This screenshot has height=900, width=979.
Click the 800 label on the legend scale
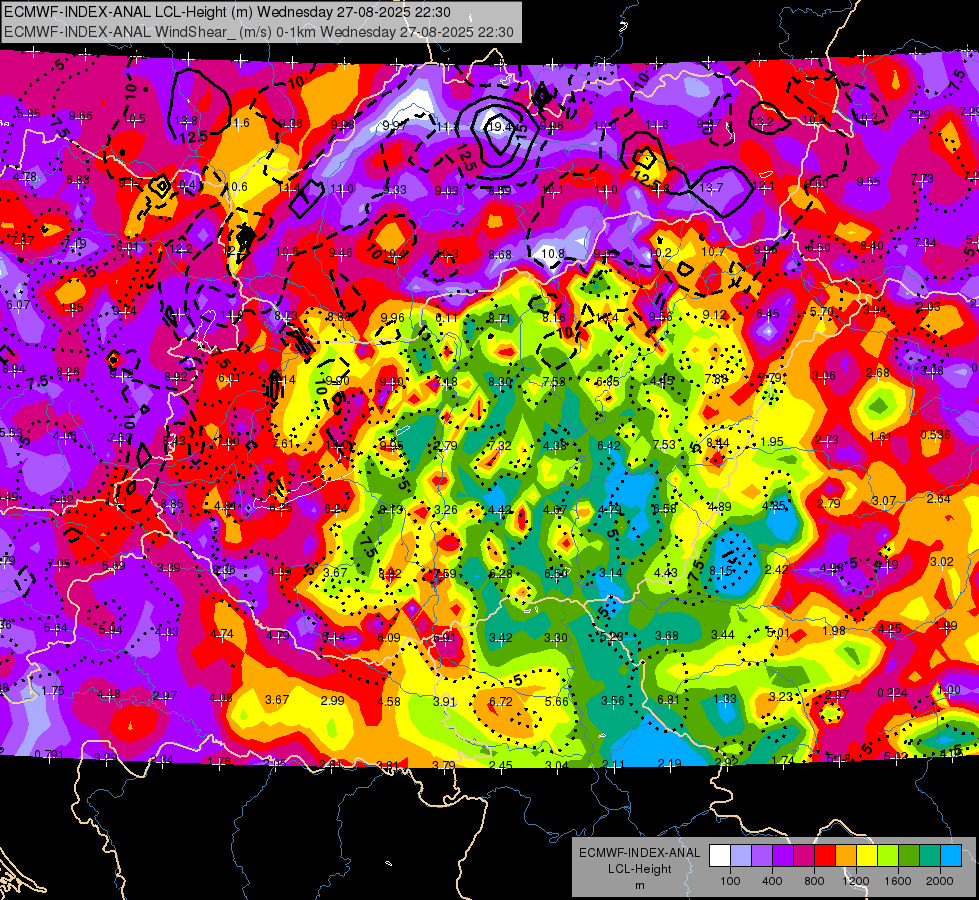[x=814, y=881]
